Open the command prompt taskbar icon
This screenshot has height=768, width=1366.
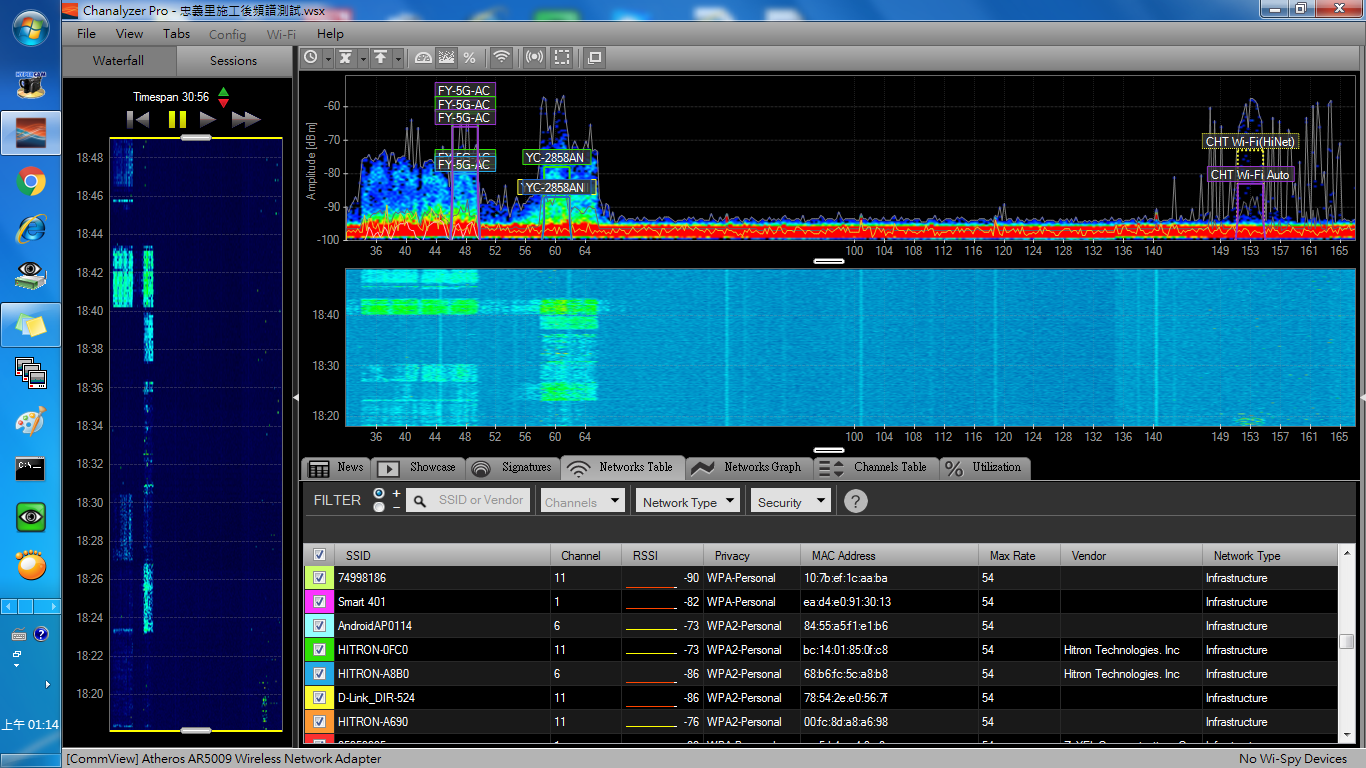click(31, 467)
